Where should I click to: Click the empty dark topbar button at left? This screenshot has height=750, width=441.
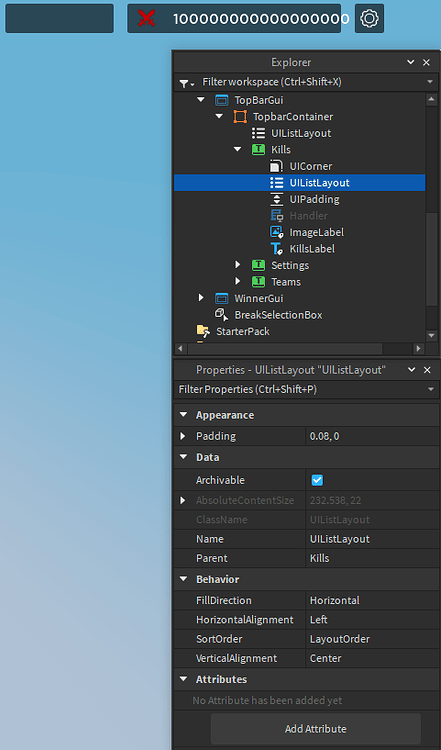pyautogui.click(x=59, y=19)
